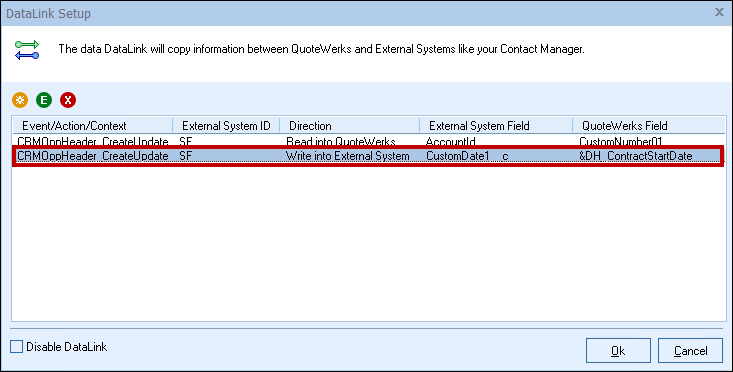733x372 pixels.
Task: Click the CustomDate1__c cell
Action: coord(467,156)
